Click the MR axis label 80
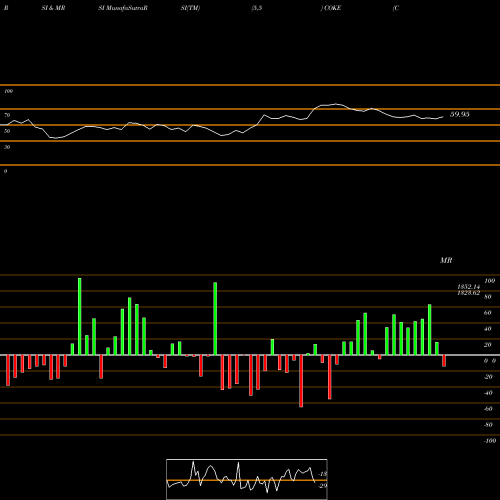This screenshot has width=500, height=500. [x=488, y=297]
